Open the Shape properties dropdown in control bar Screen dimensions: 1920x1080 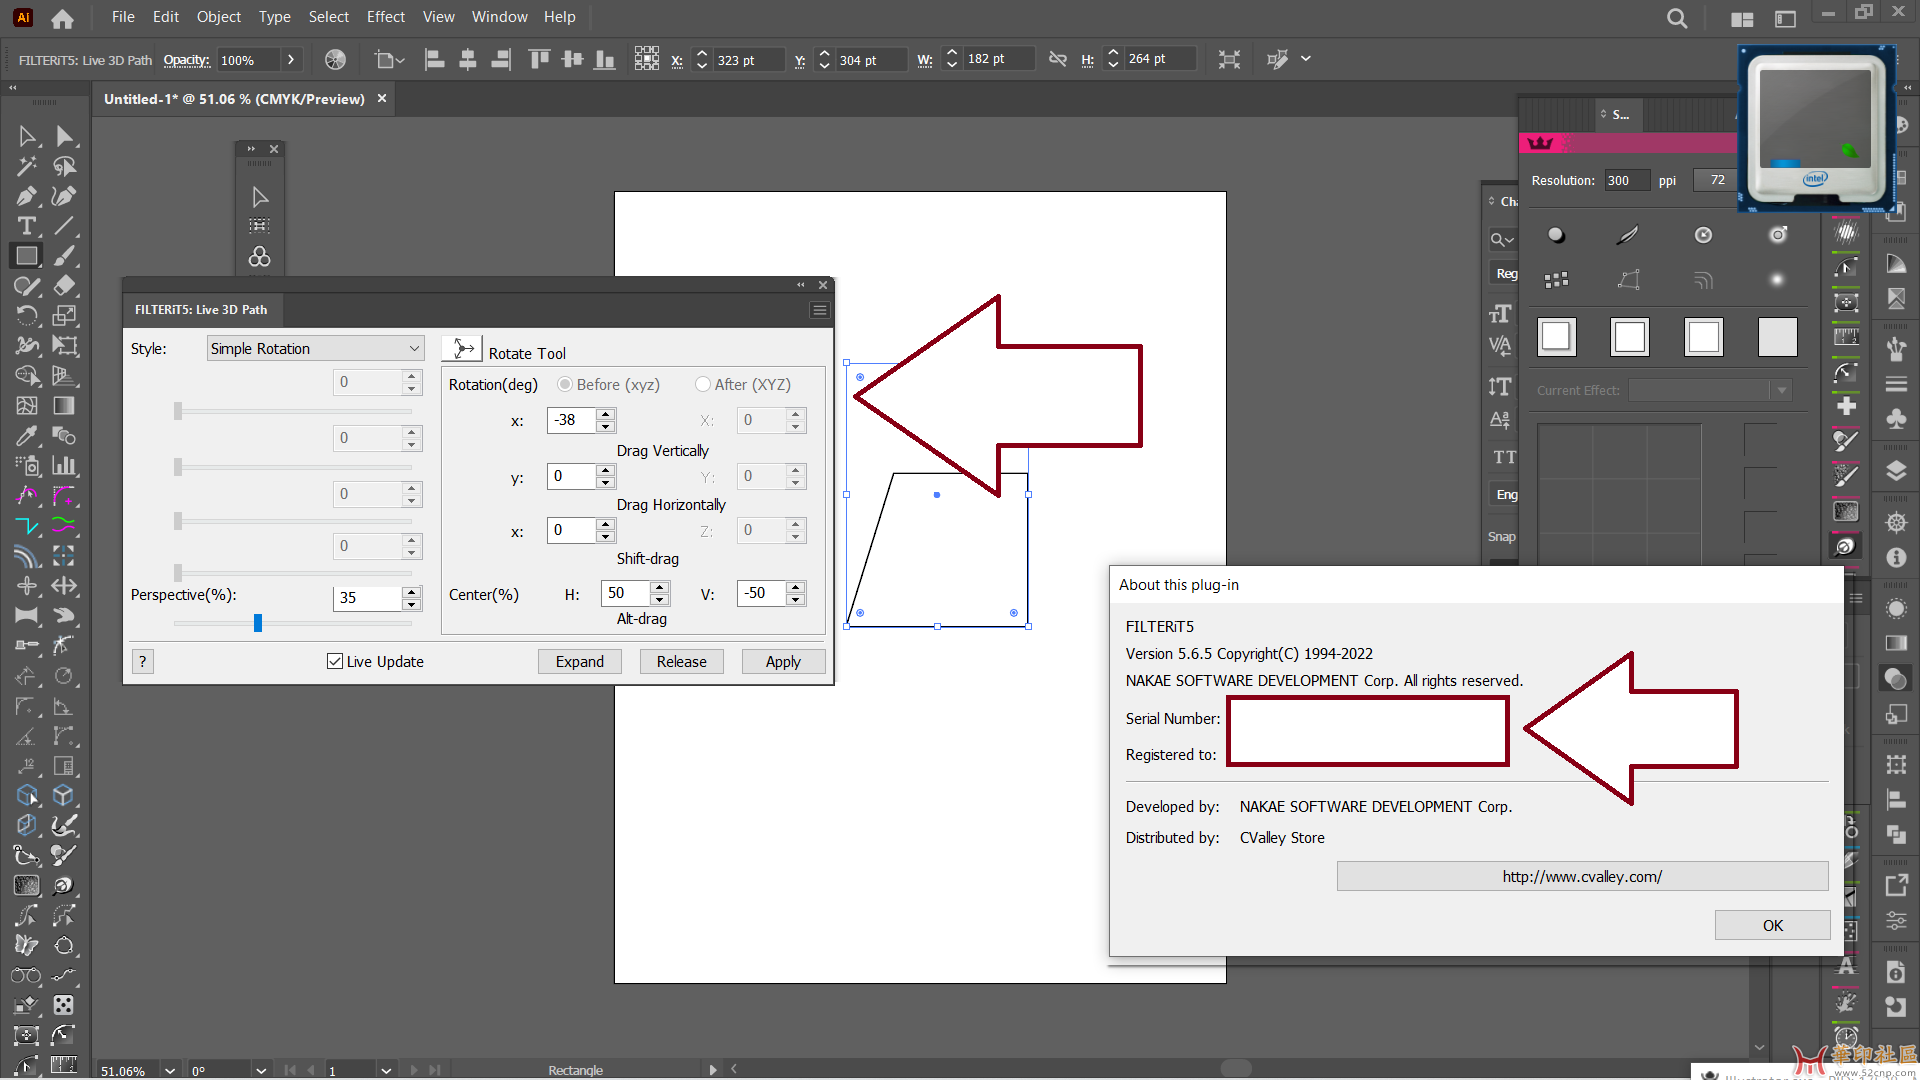[x=389, y=60]
